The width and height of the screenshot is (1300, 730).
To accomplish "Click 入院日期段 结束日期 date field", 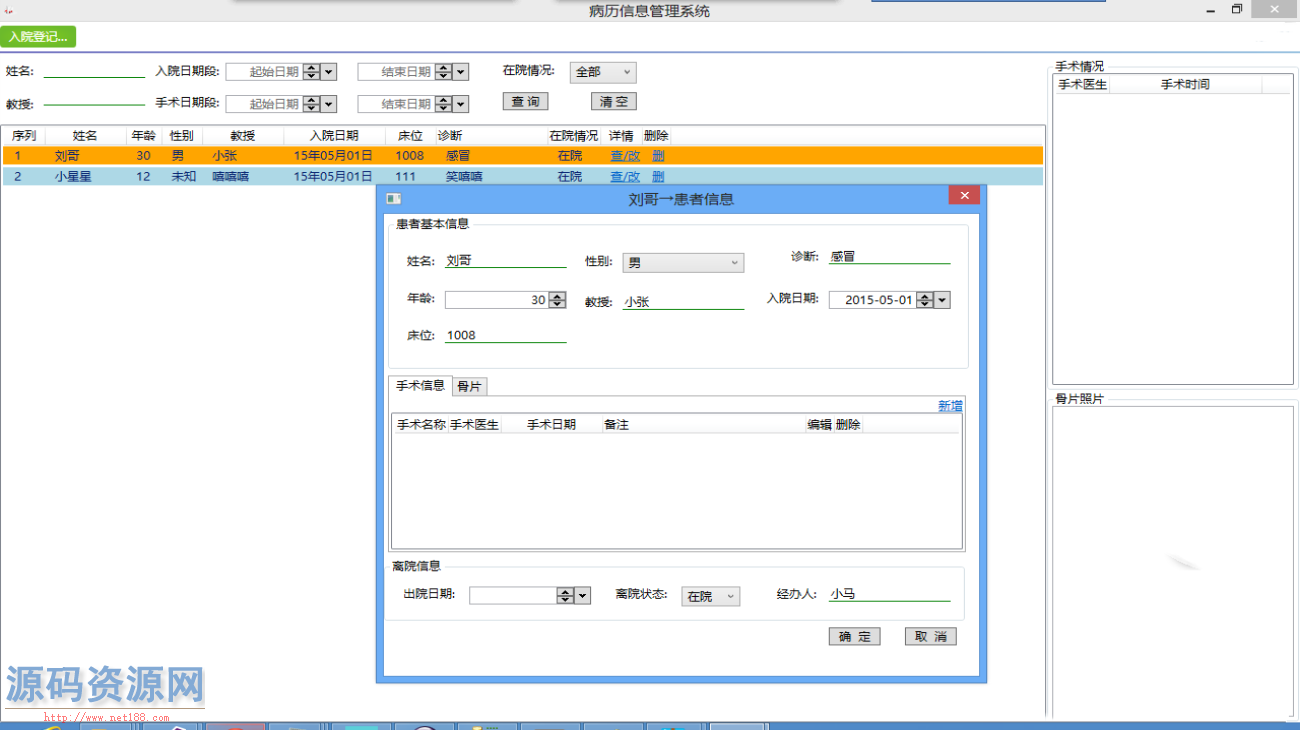I will (x=396, y=72).
